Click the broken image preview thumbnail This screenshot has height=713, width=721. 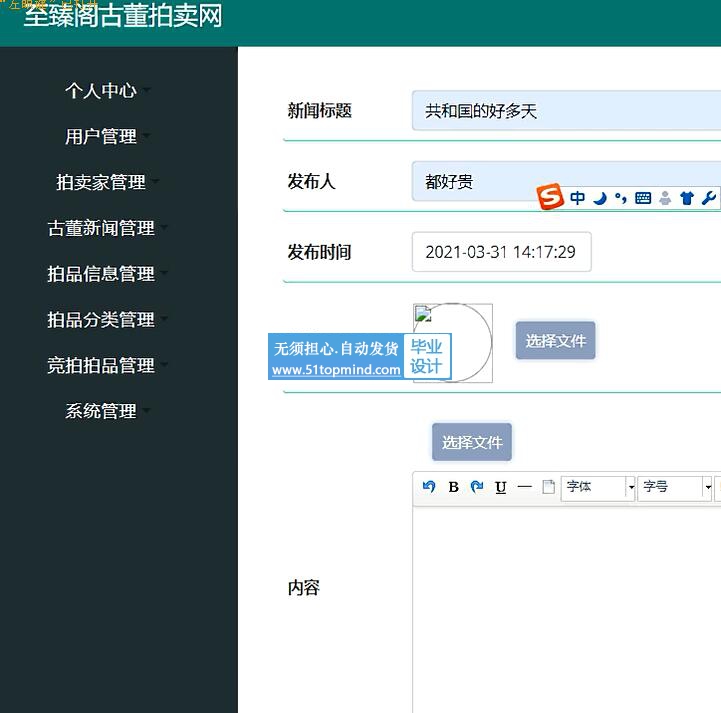coord(453,342)
